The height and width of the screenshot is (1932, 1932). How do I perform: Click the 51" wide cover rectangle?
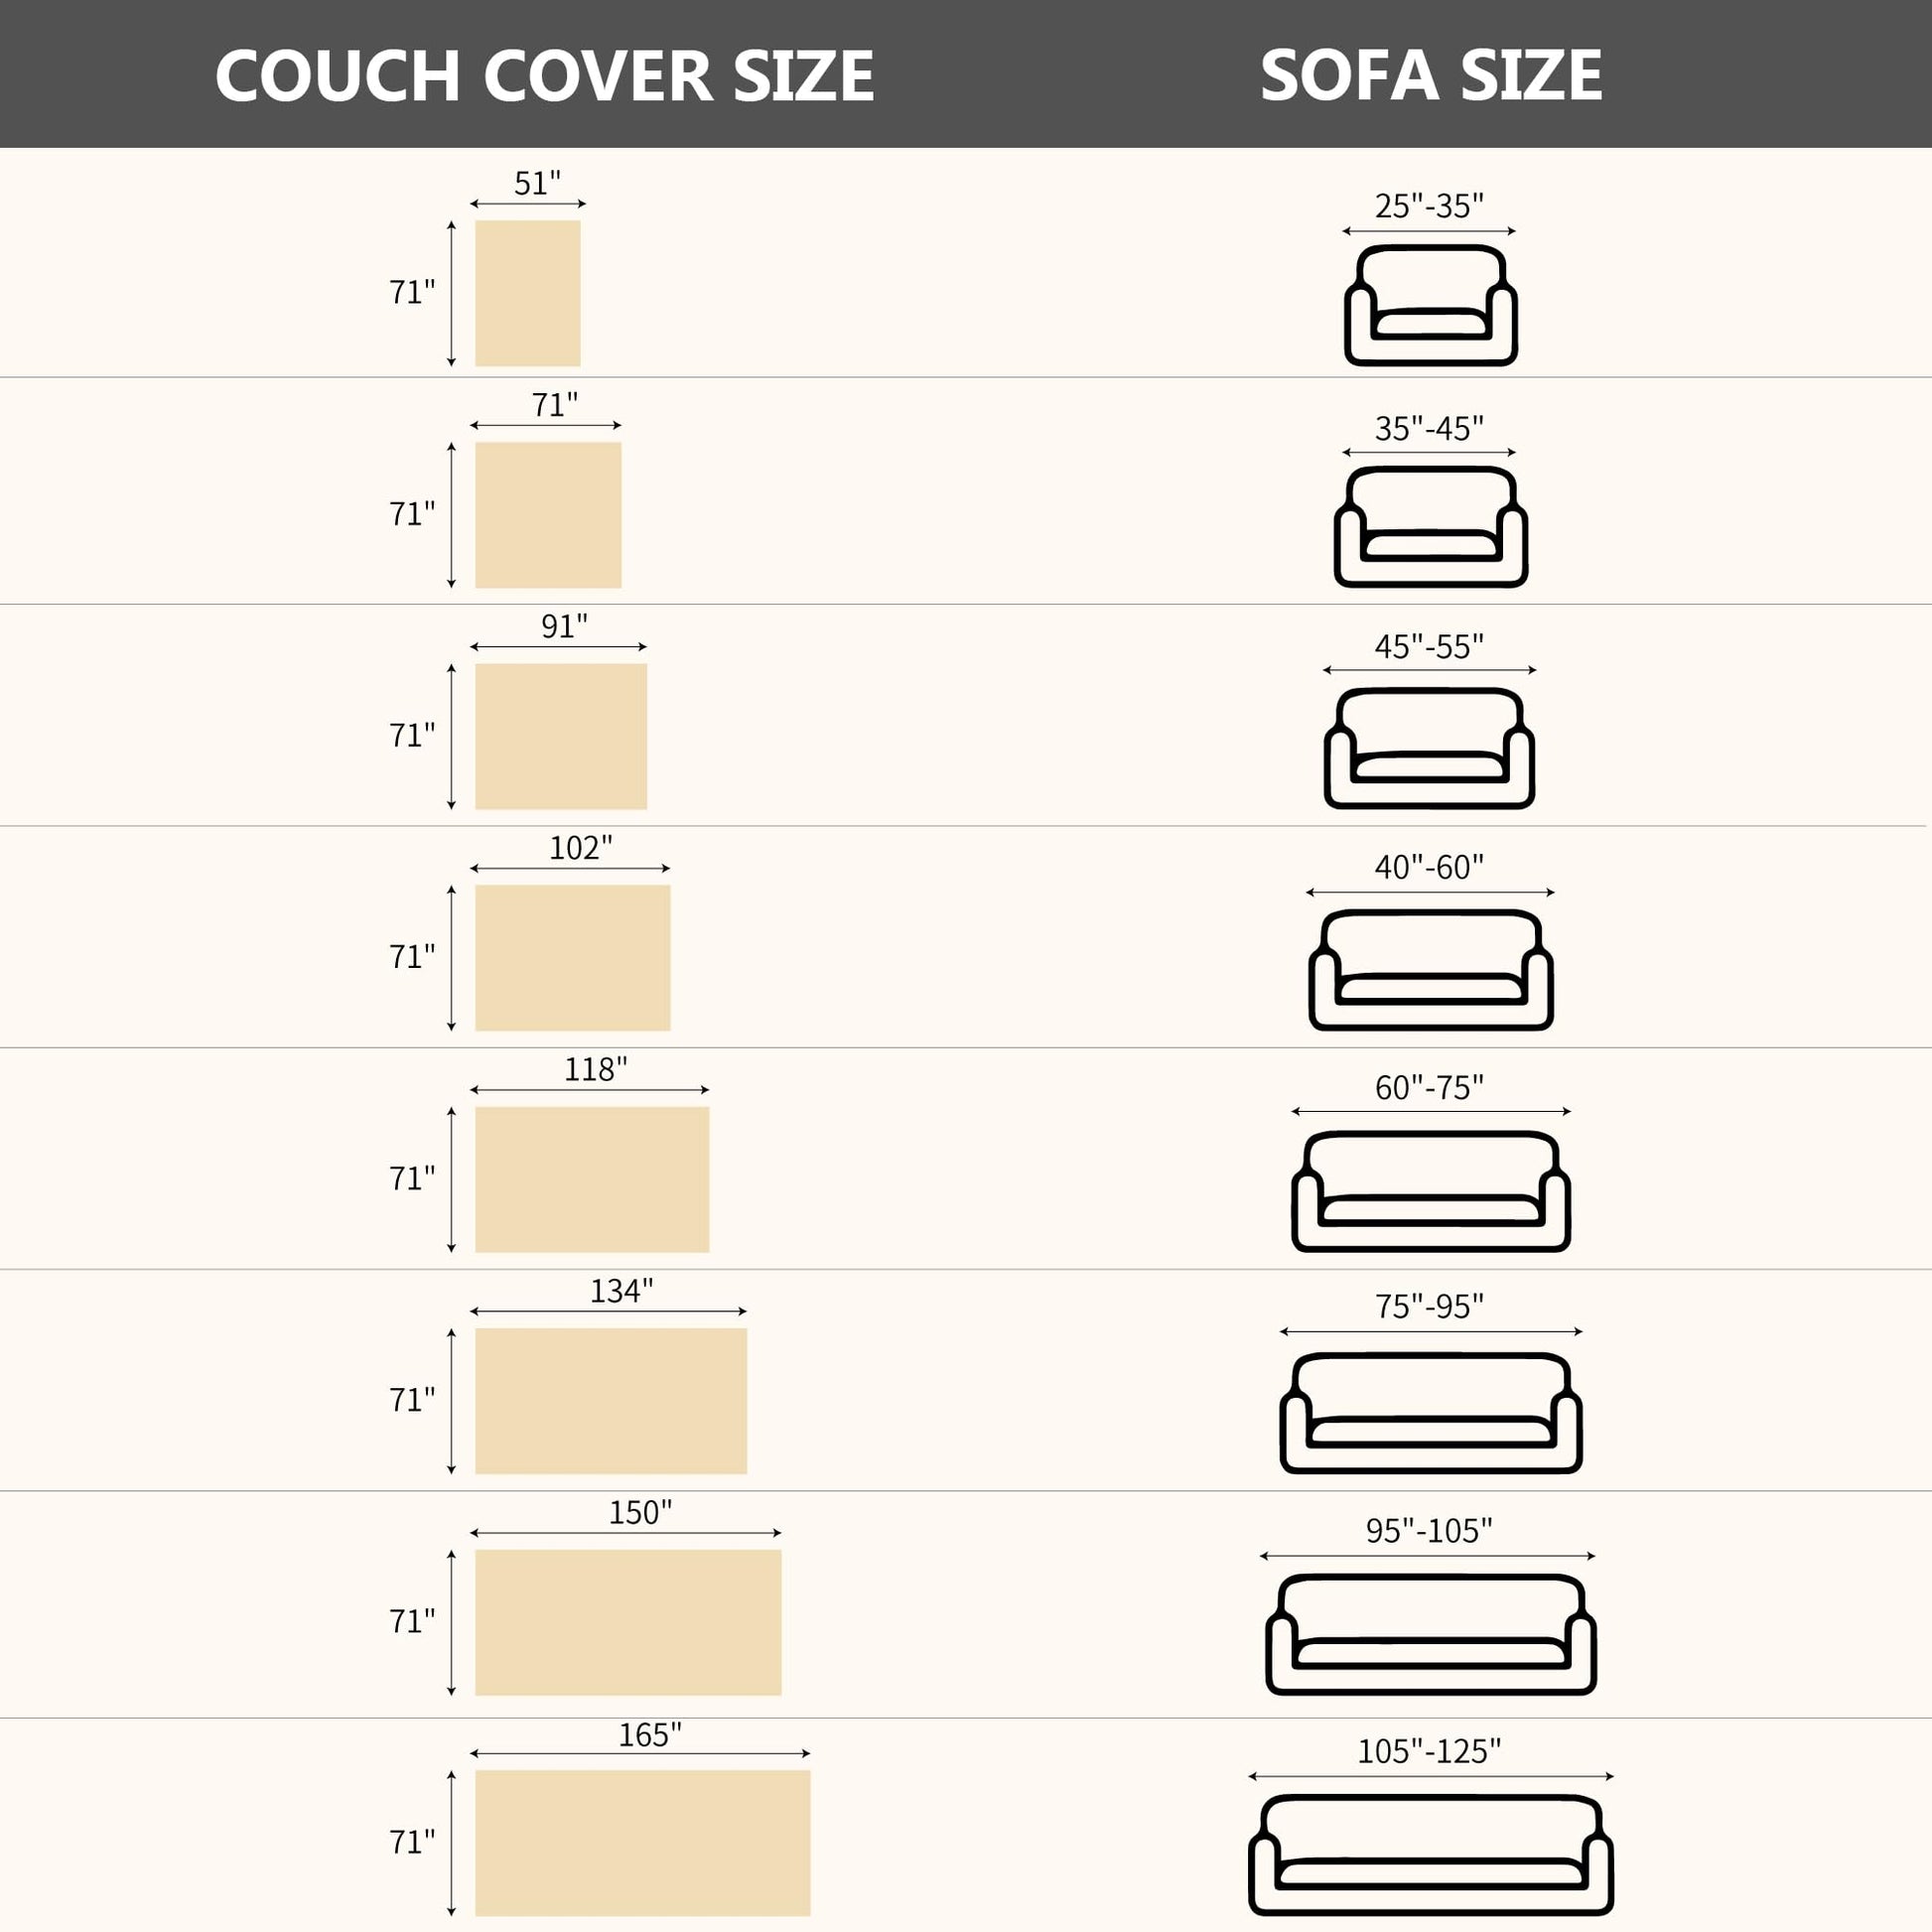point(527,293)
